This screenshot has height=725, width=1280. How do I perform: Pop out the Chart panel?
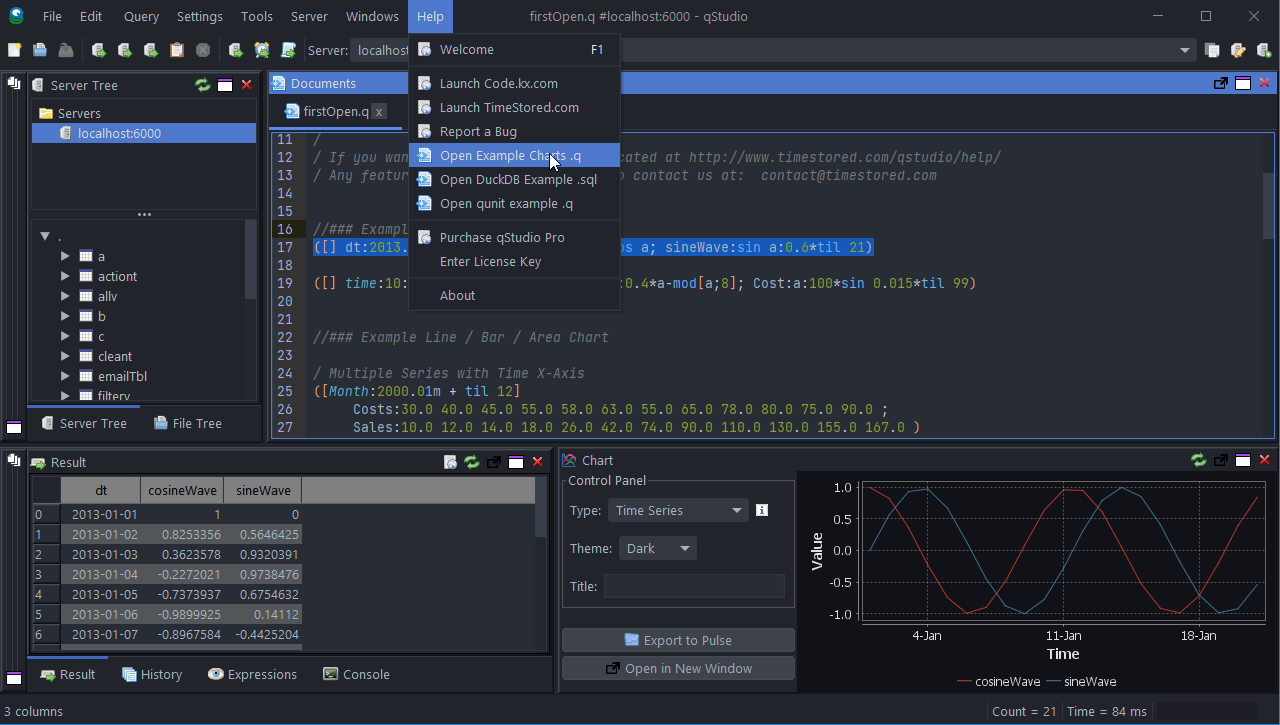point(1221,460)
